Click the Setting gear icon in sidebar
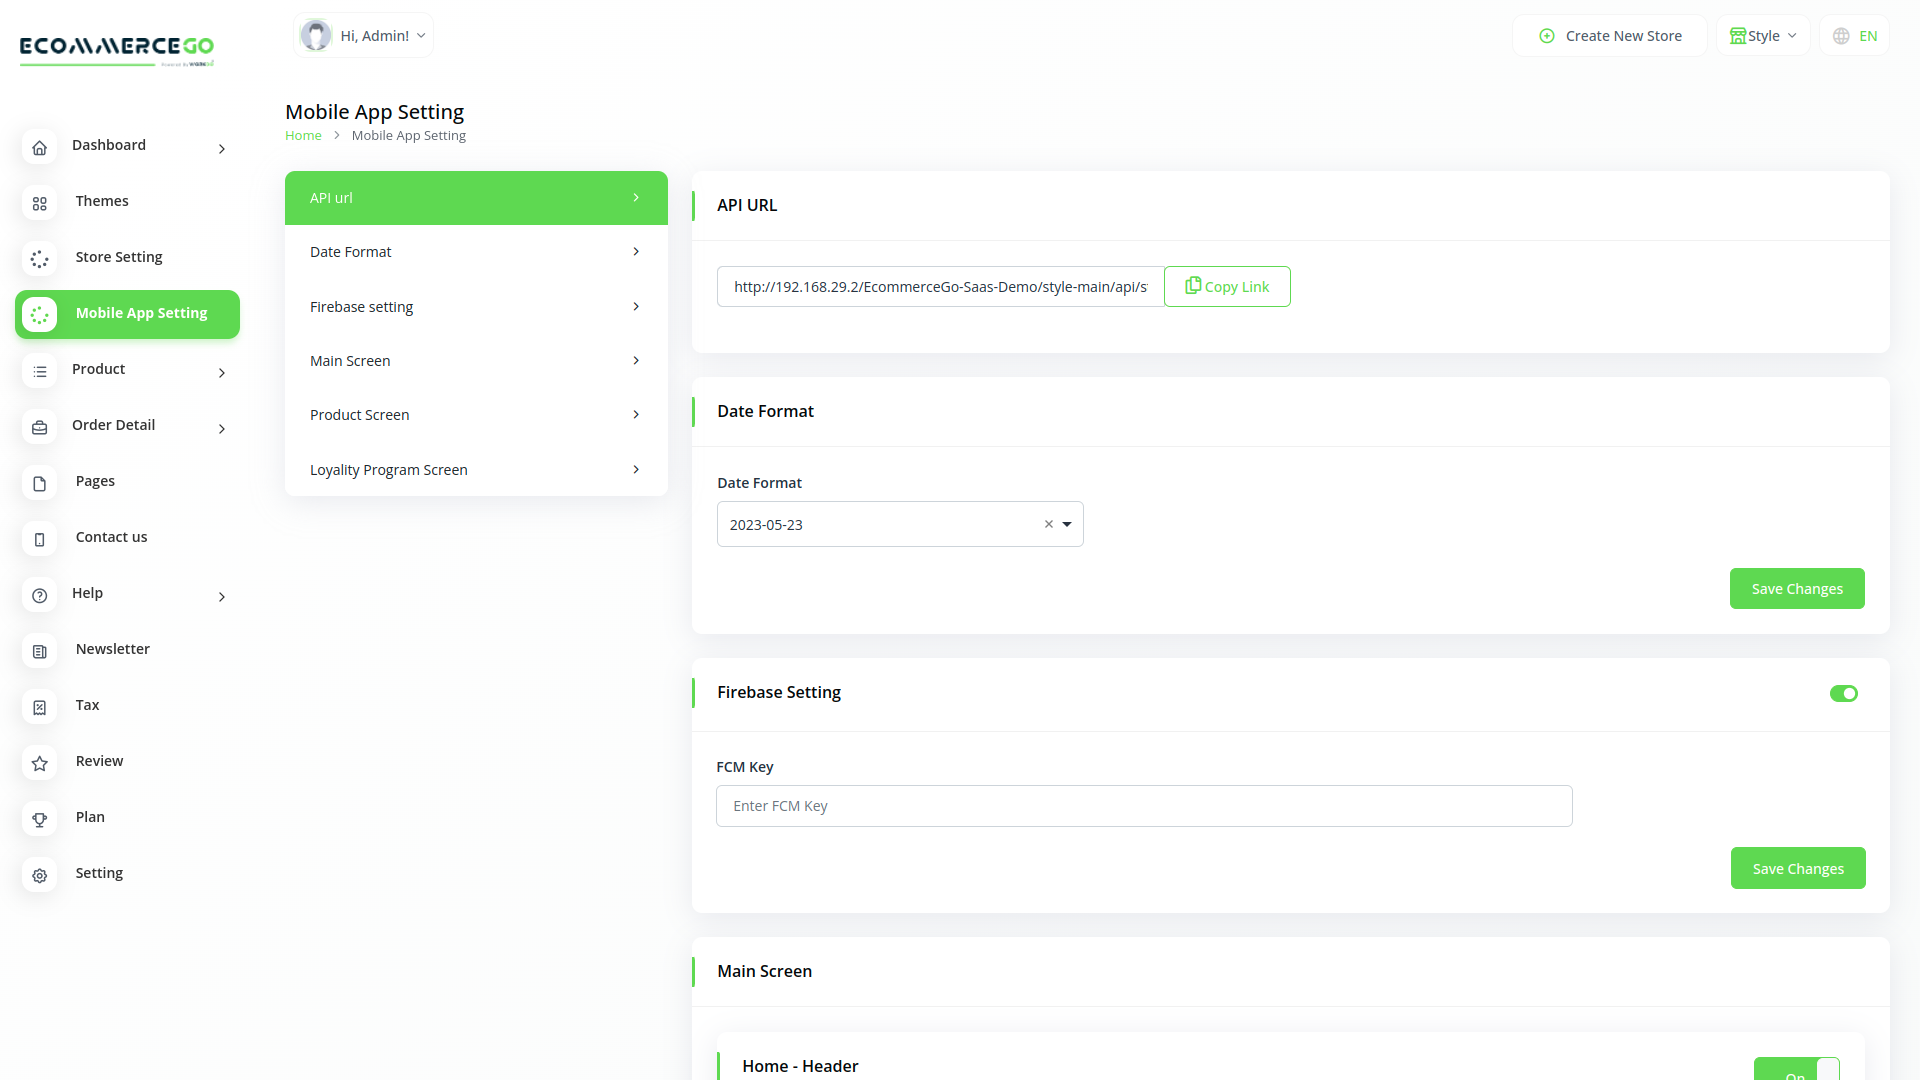 (x=40, y=875)
